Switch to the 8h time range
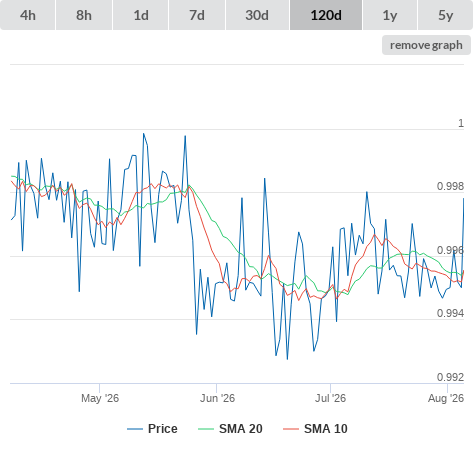The image size is (474, 455). coord(84,15)
